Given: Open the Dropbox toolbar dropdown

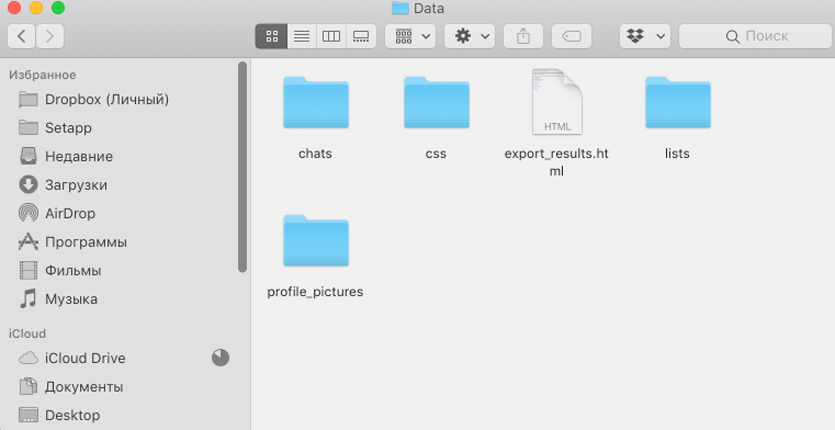Looking at the screenshot, I should 645,36.
